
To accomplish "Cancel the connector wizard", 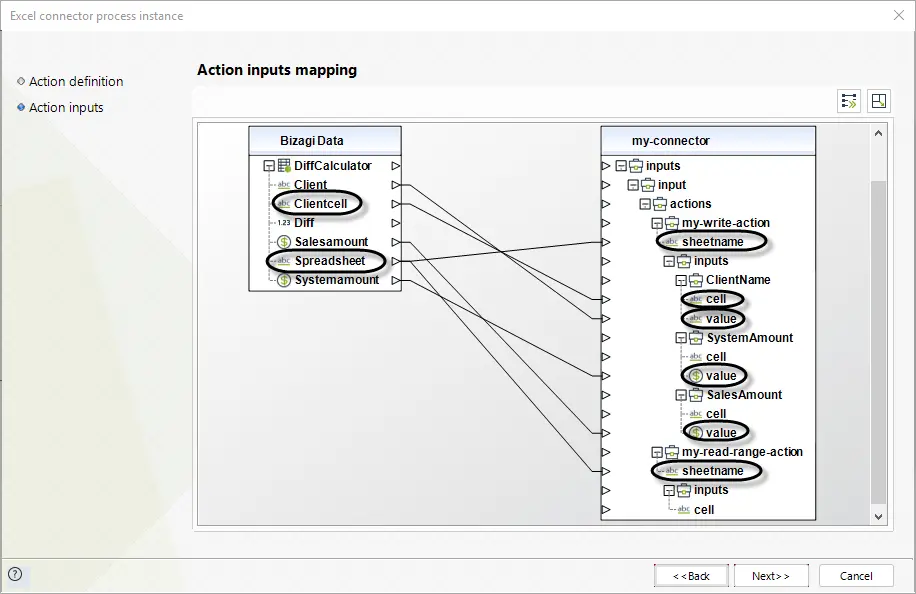I will tap(856, 576).
